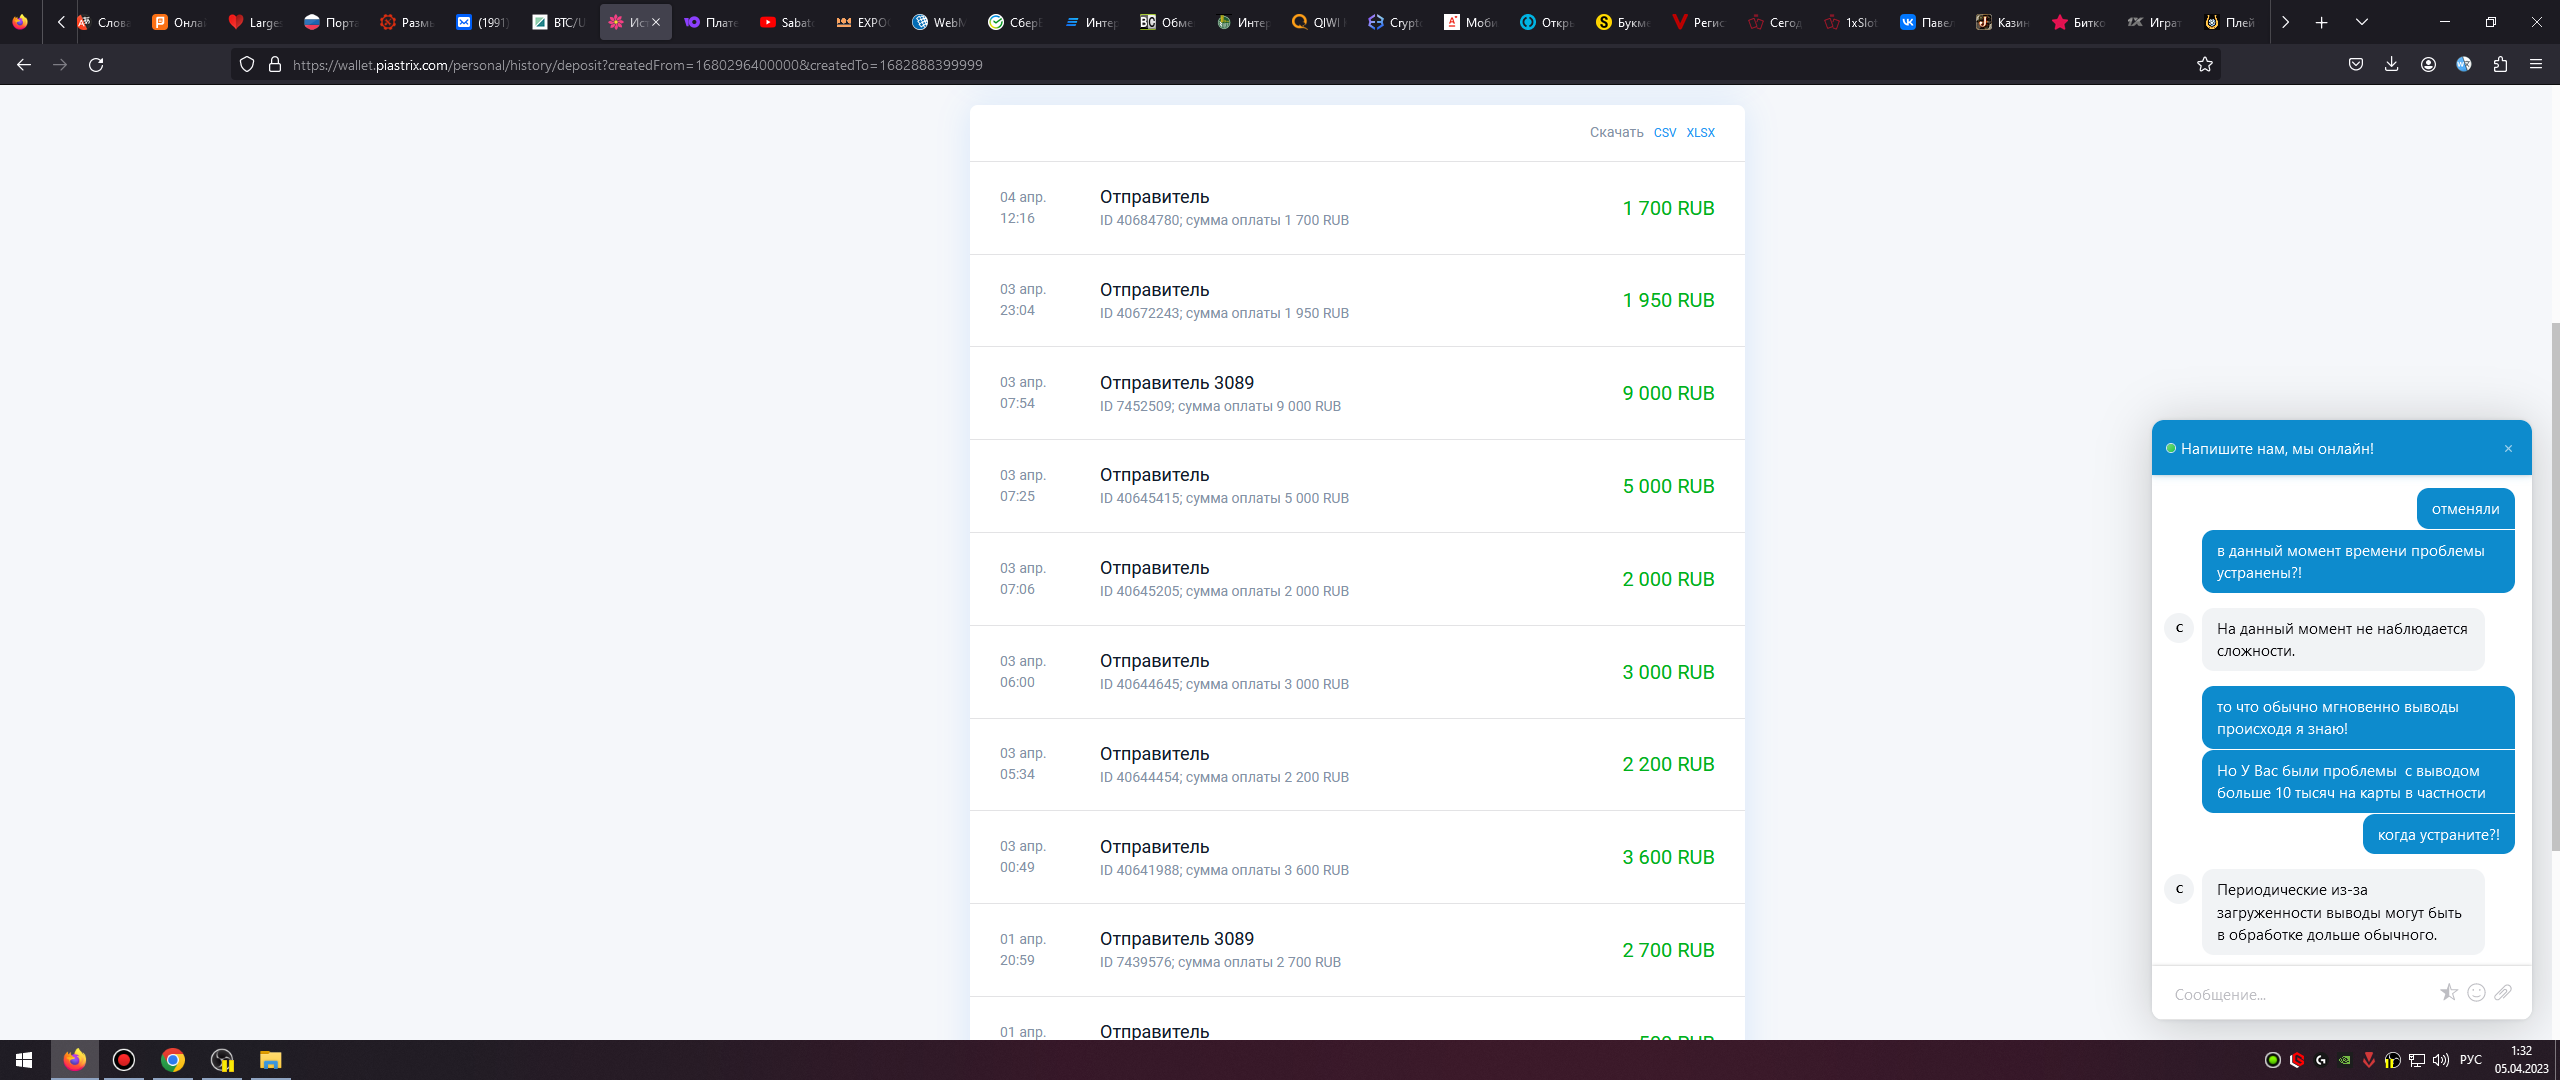Viewport: 2560px width, 1080px height.
Task: Switch to the QIWI browser tab
Action: [x=1317, y=22]
